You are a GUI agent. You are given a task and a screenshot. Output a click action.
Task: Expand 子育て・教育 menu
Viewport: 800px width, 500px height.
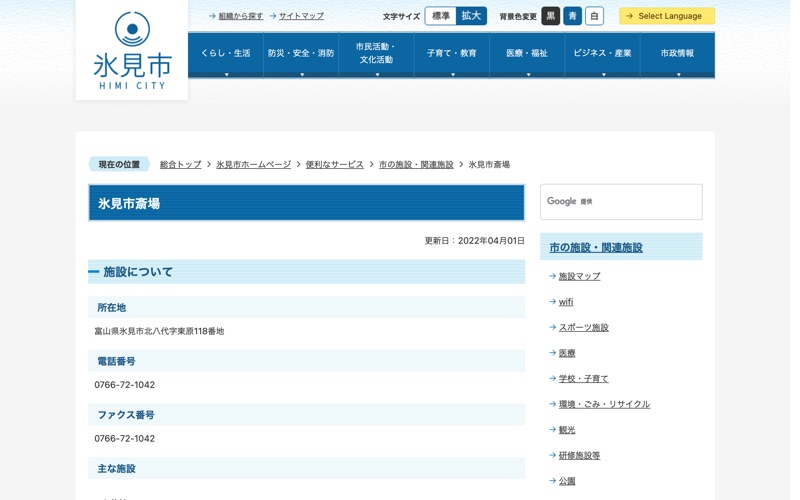click(452, 55)
